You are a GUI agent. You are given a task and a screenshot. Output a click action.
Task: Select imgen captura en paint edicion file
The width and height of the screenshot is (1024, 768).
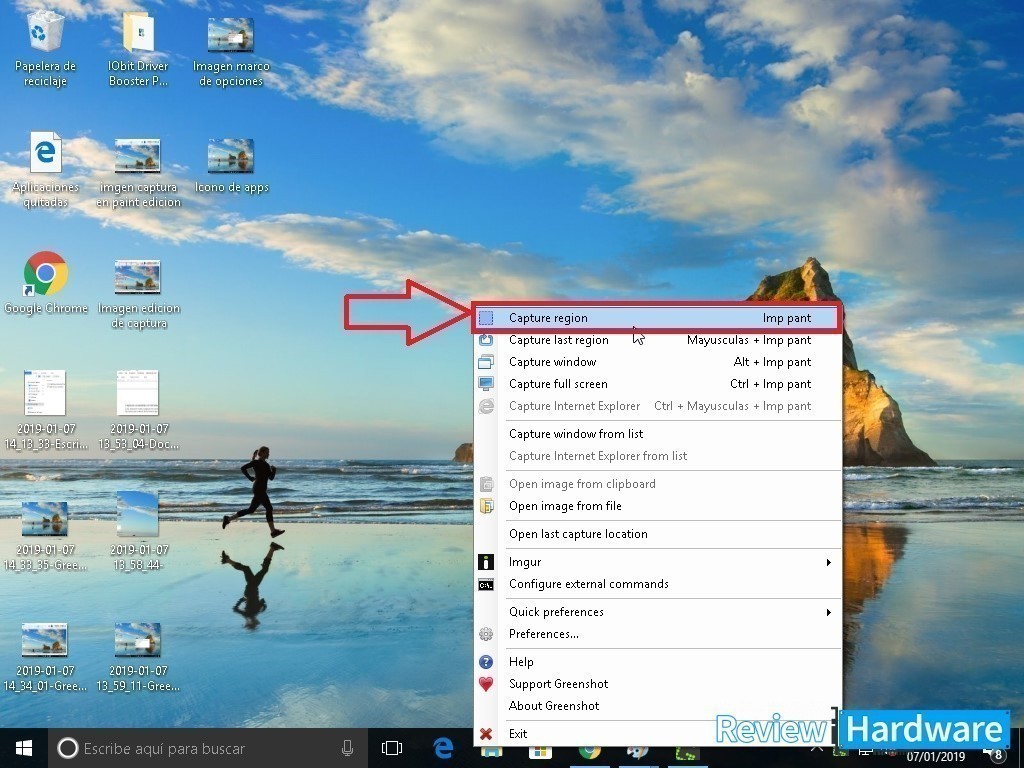tap(138, 172)
